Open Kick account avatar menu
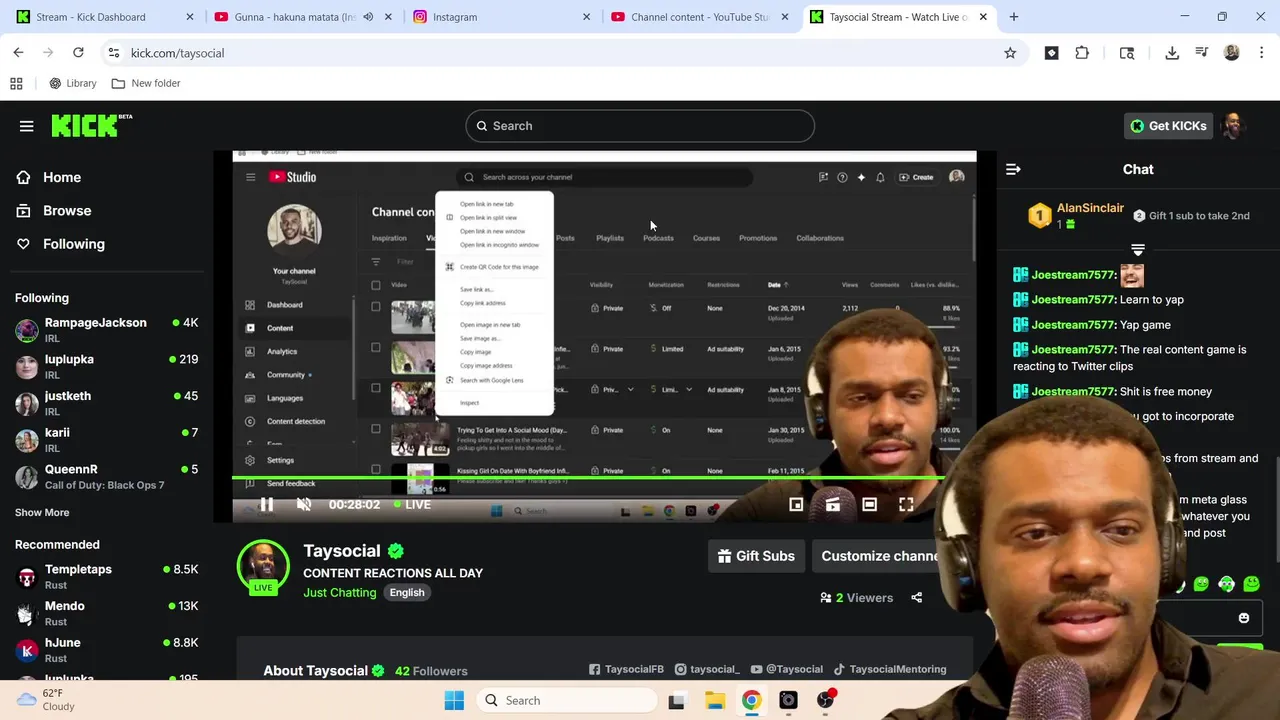1280x720 pixels. coord(1233,126)
